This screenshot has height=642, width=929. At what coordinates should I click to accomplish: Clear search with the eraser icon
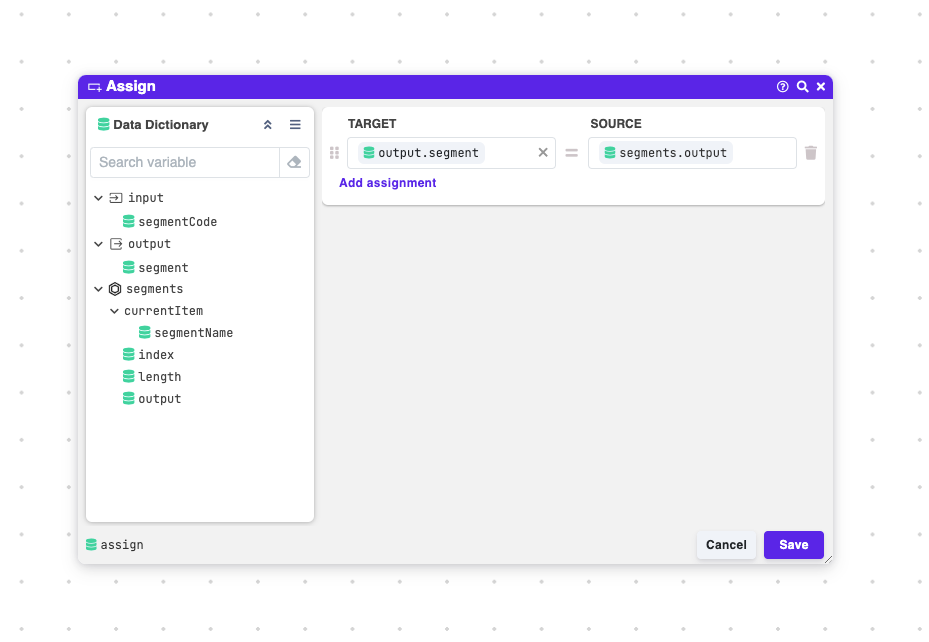coord(294,162)
